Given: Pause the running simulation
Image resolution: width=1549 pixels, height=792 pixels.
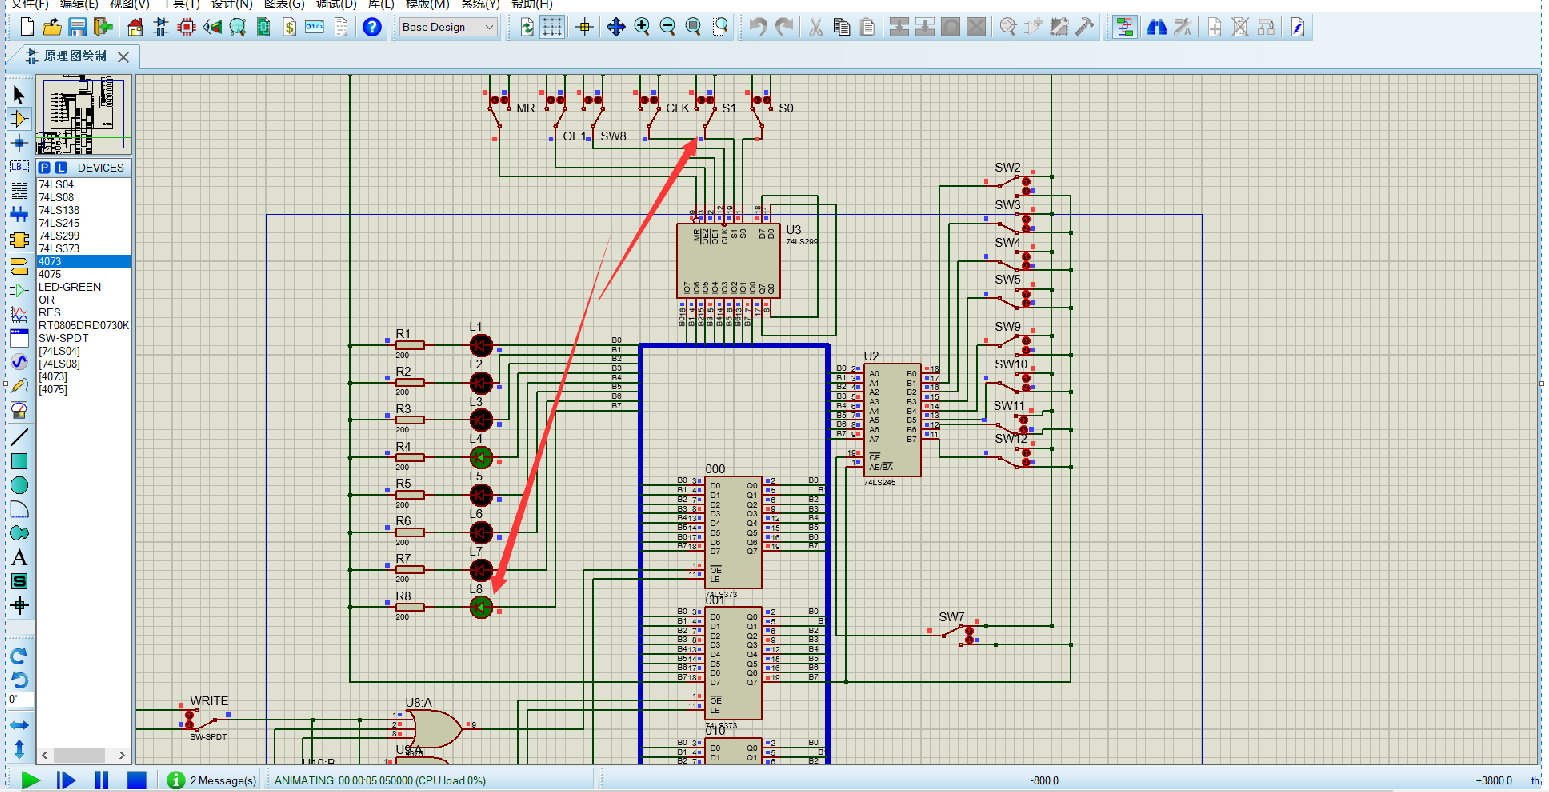Looking at the screenshot, I should (x=101, y=779).
